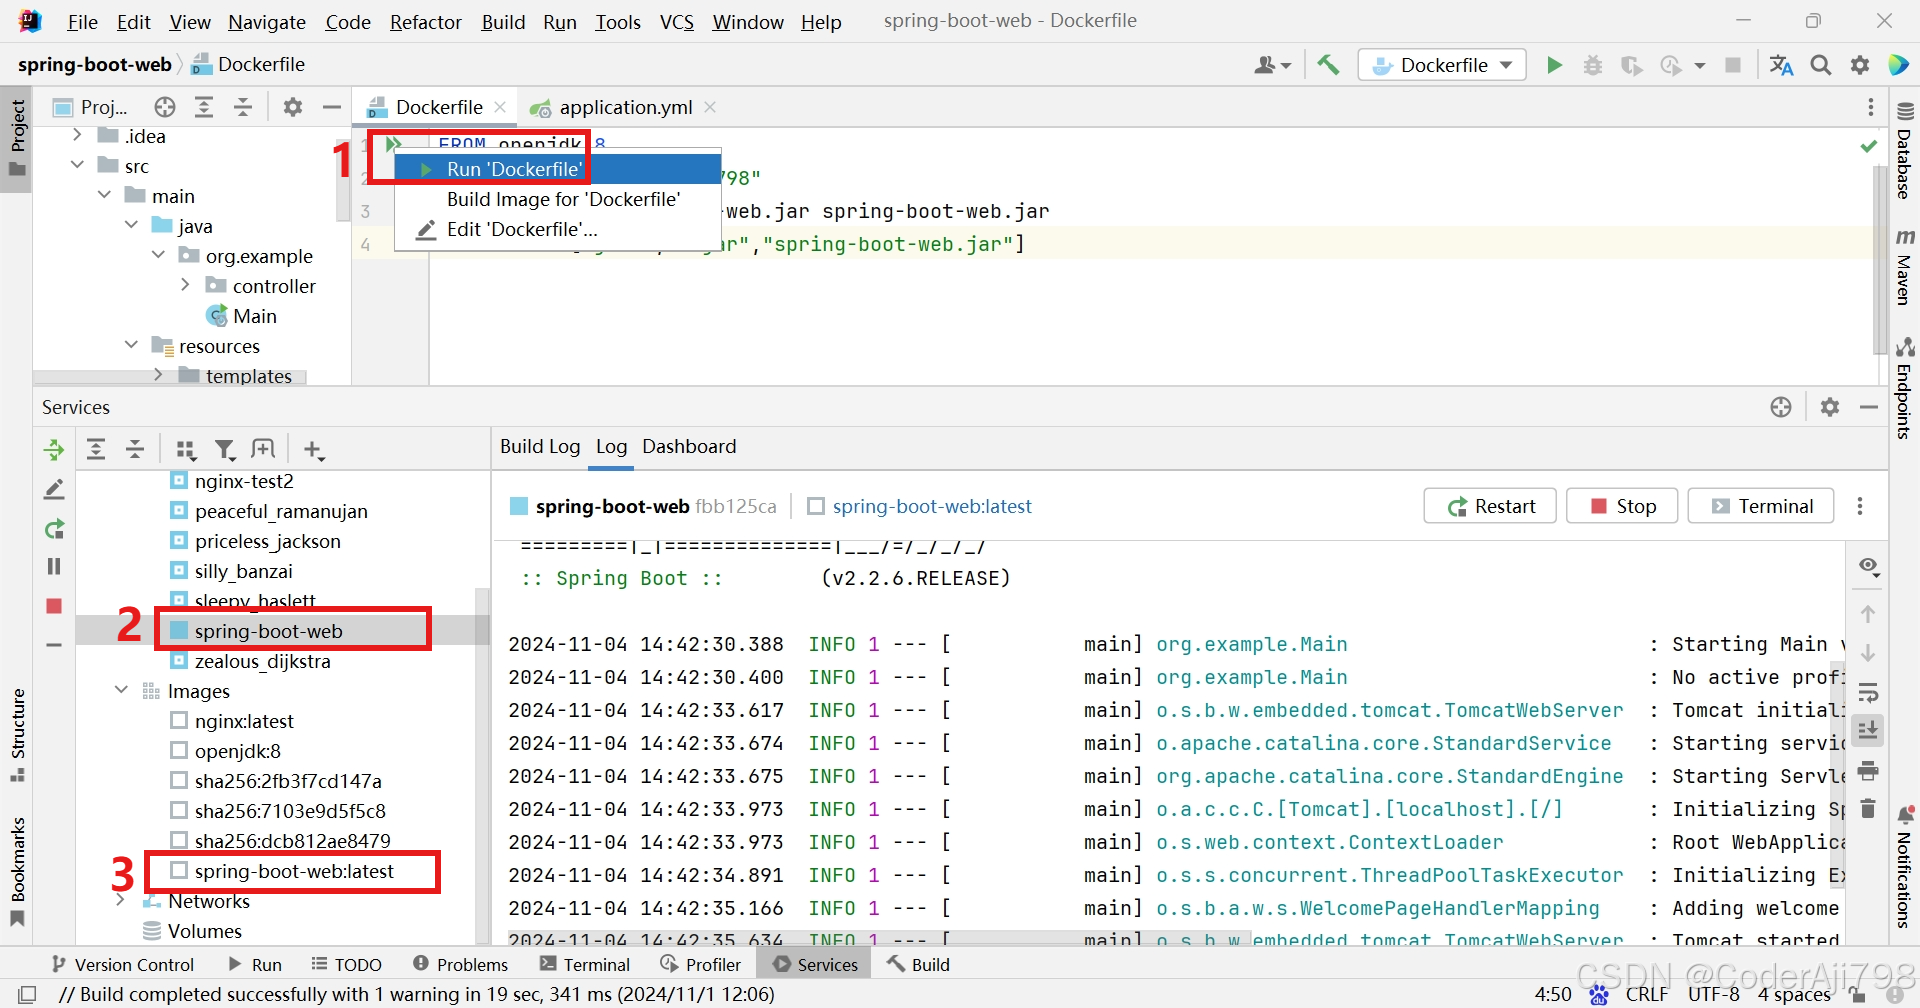Click the red Stop container icon in Services sidebar

[54, 606]
